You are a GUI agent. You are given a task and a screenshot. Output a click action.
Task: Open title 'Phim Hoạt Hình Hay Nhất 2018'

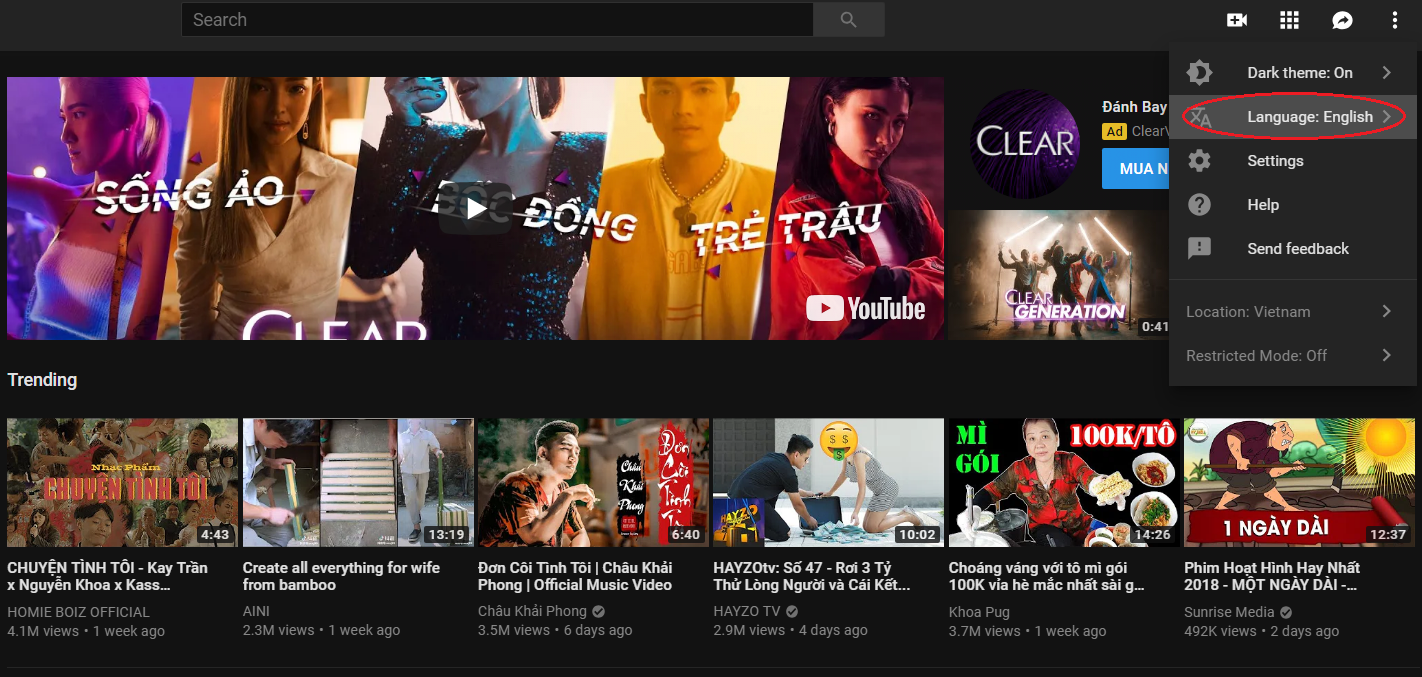point(1272,576)
